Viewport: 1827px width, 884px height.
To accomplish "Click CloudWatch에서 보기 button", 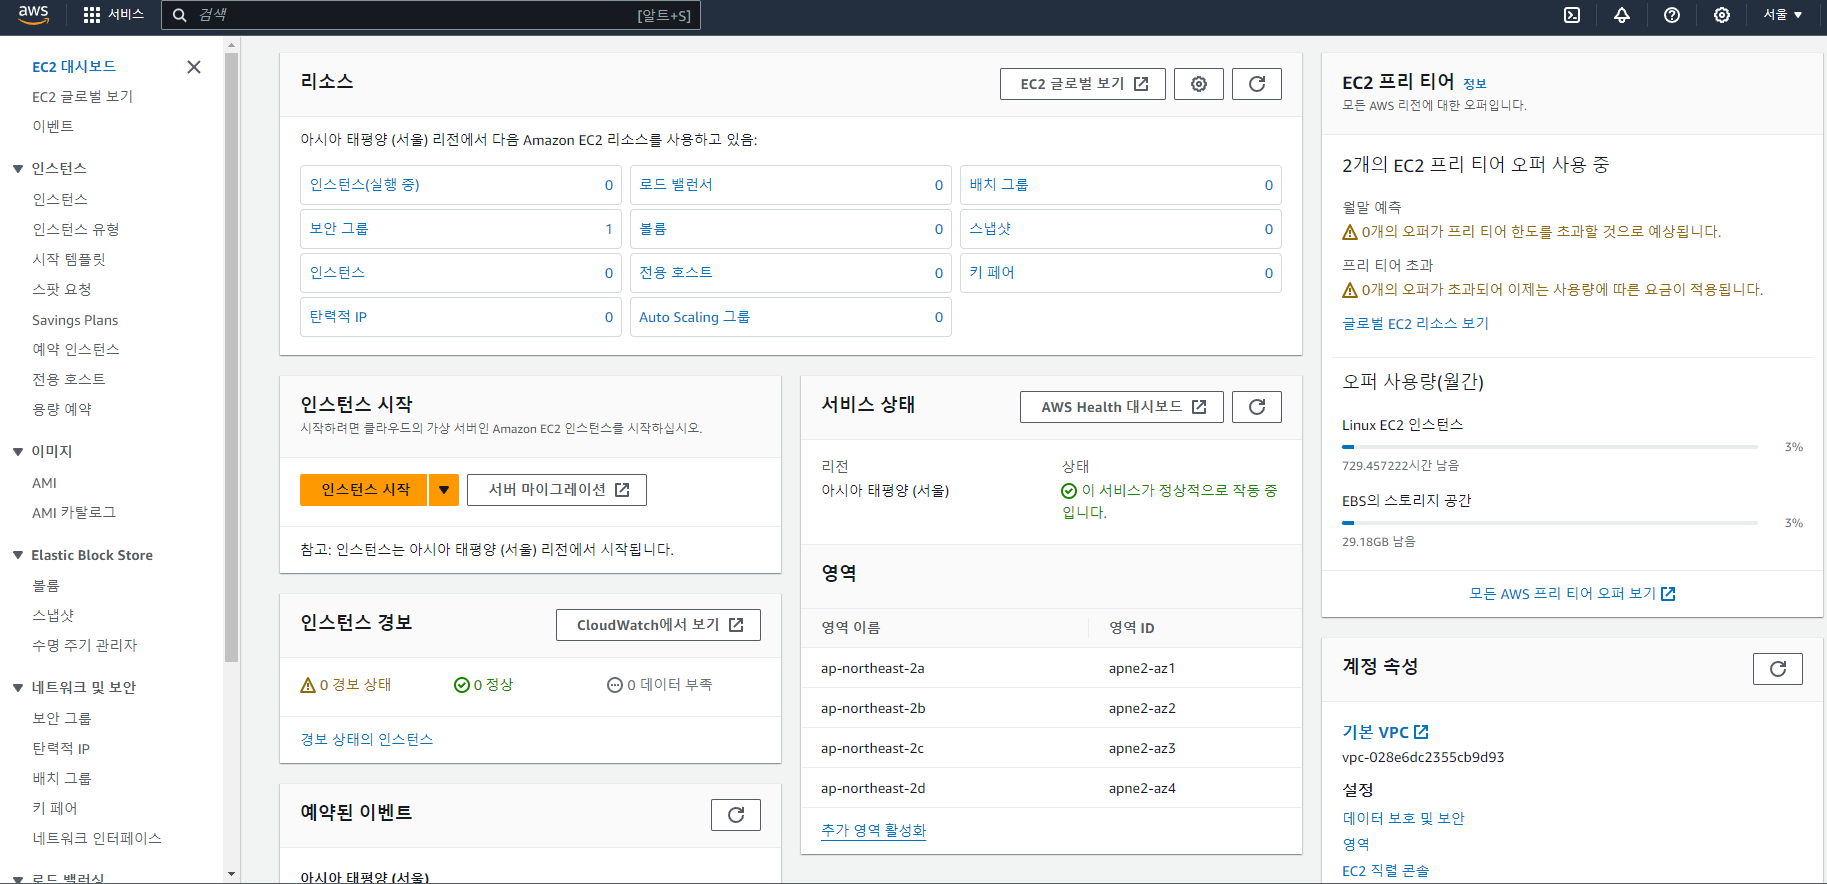I will [658, 625].
